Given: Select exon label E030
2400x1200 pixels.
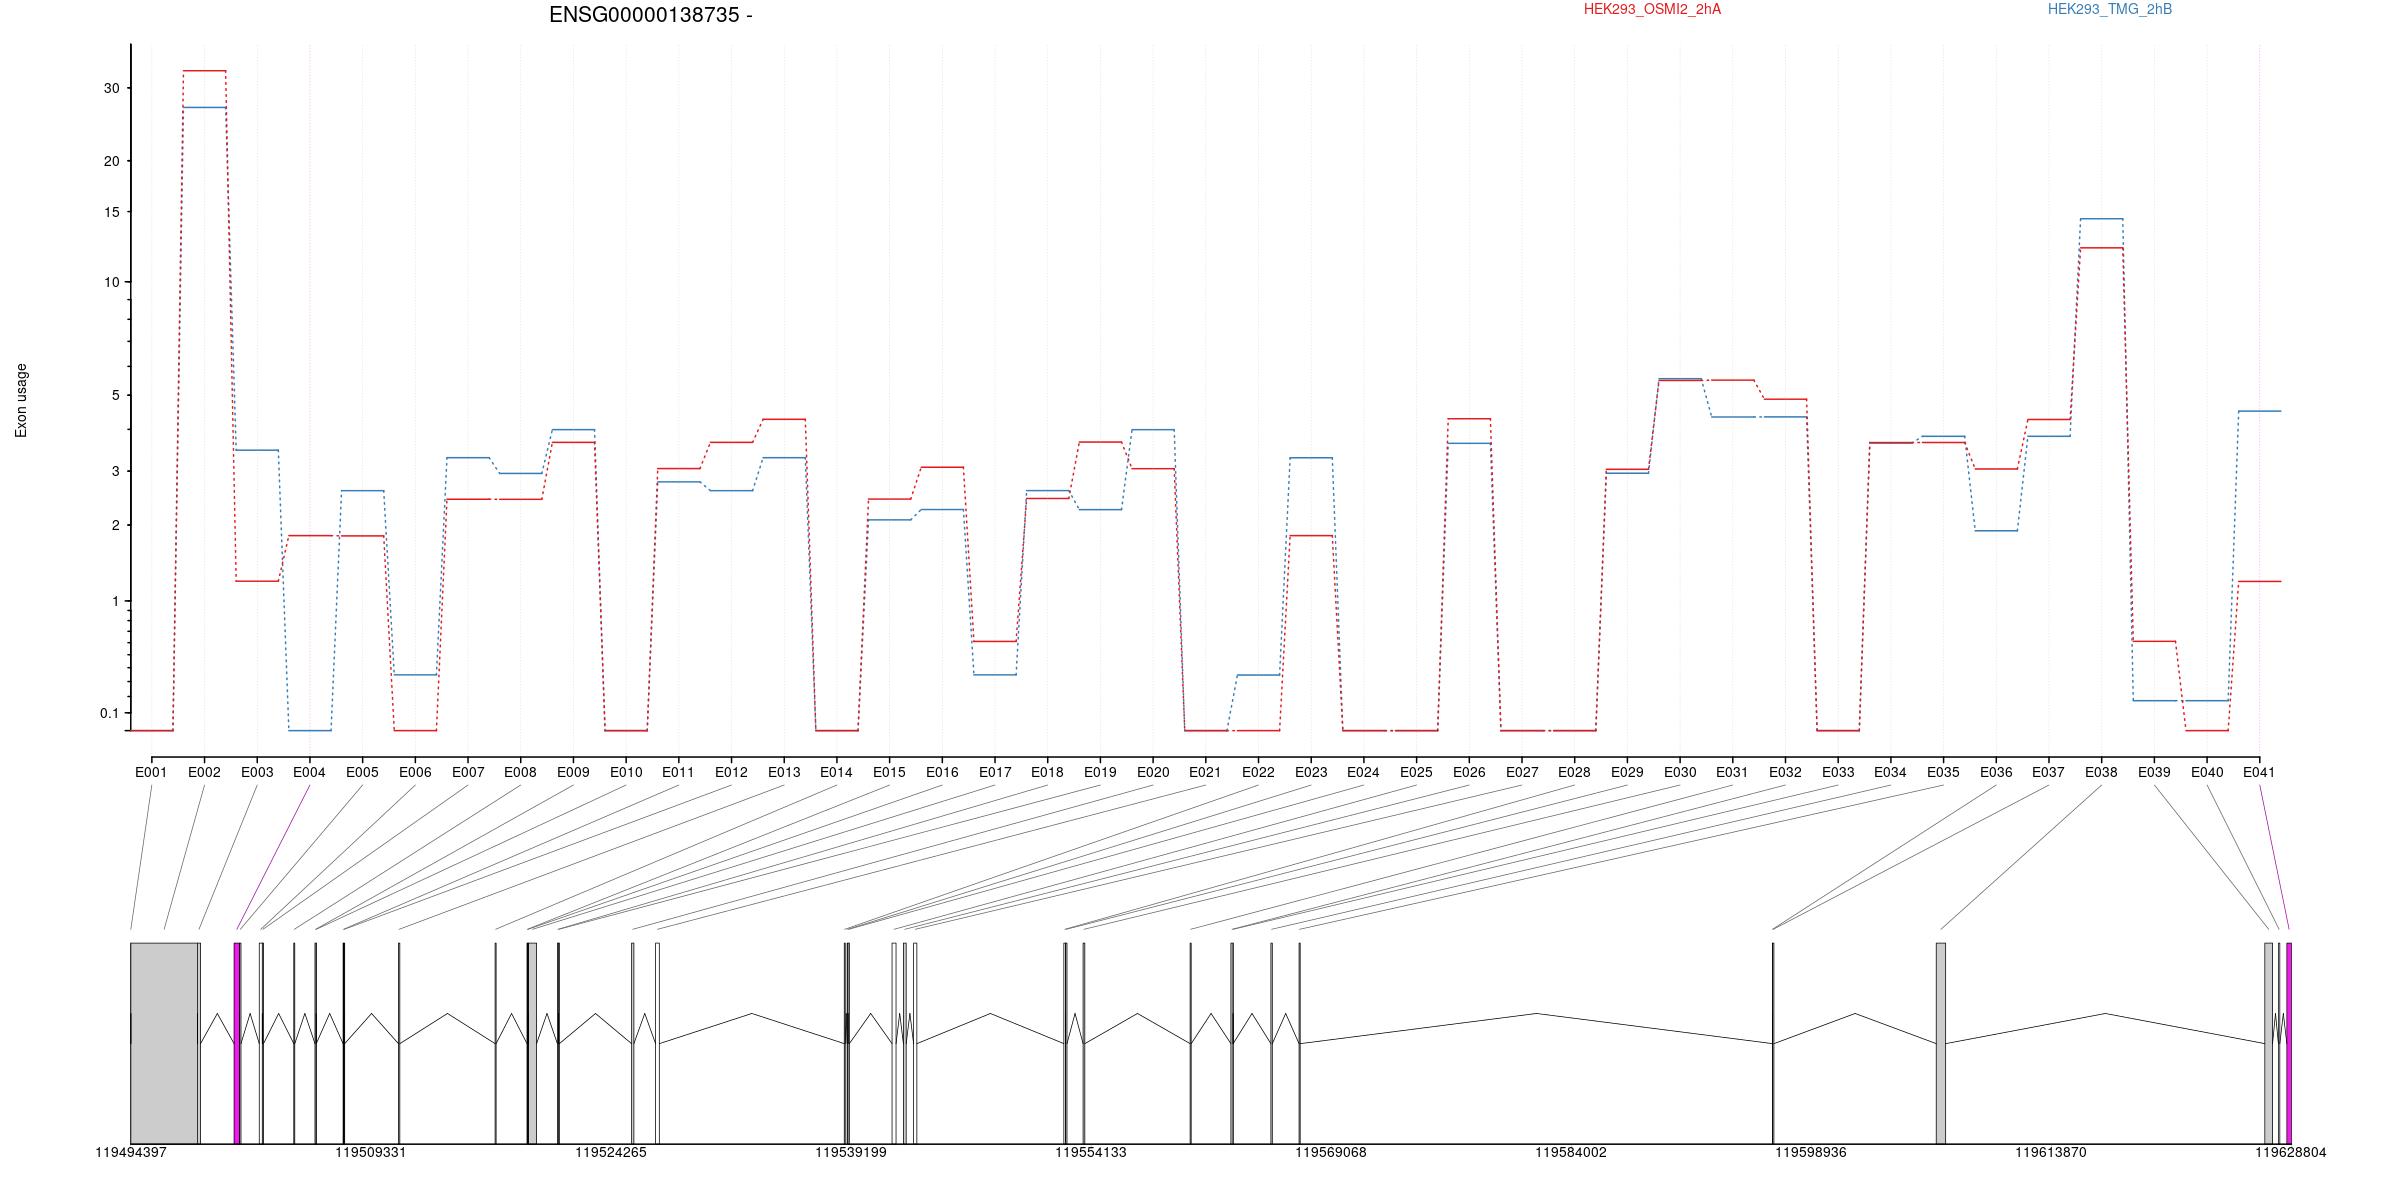Looking at the screenshot, I should tap(1680, 772).
